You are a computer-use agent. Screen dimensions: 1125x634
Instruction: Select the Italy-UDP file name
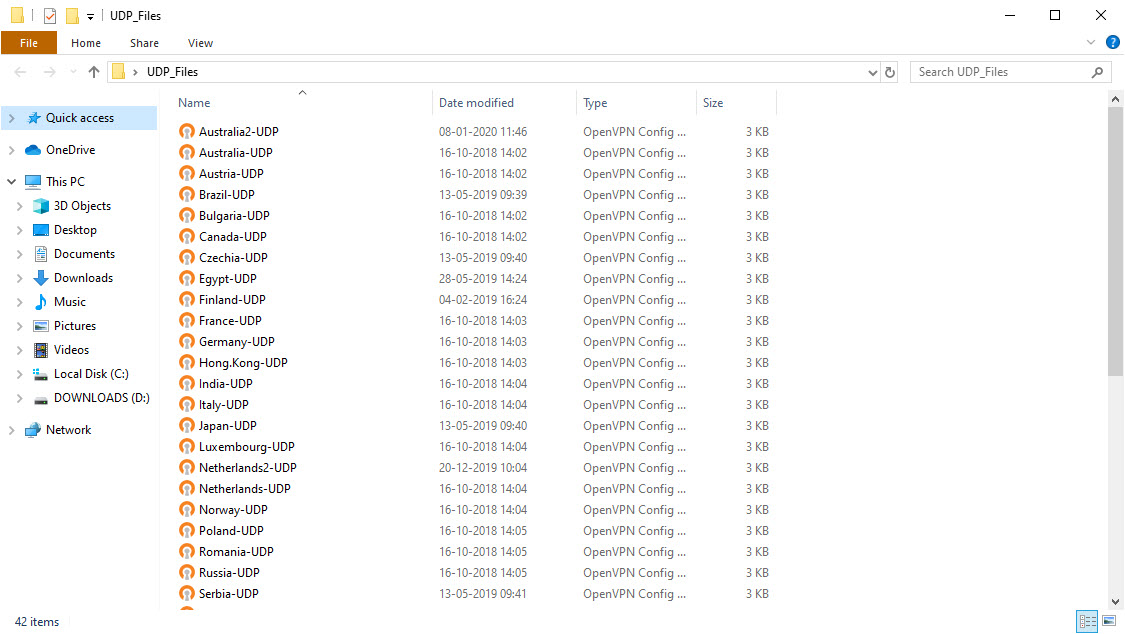pyautogui.click(x=224, y=404)
